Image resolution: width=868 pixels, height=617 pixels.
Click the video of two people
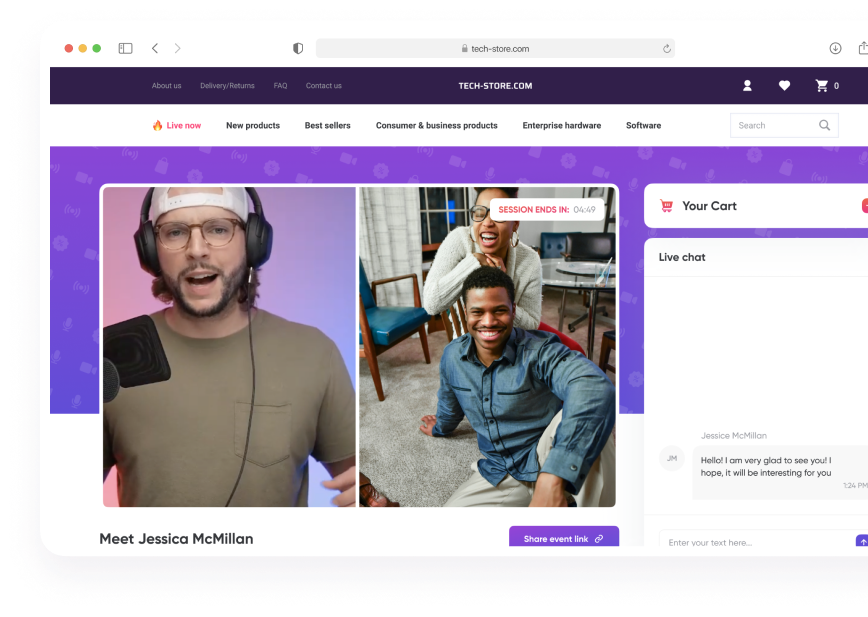click(x=487, y=347)
